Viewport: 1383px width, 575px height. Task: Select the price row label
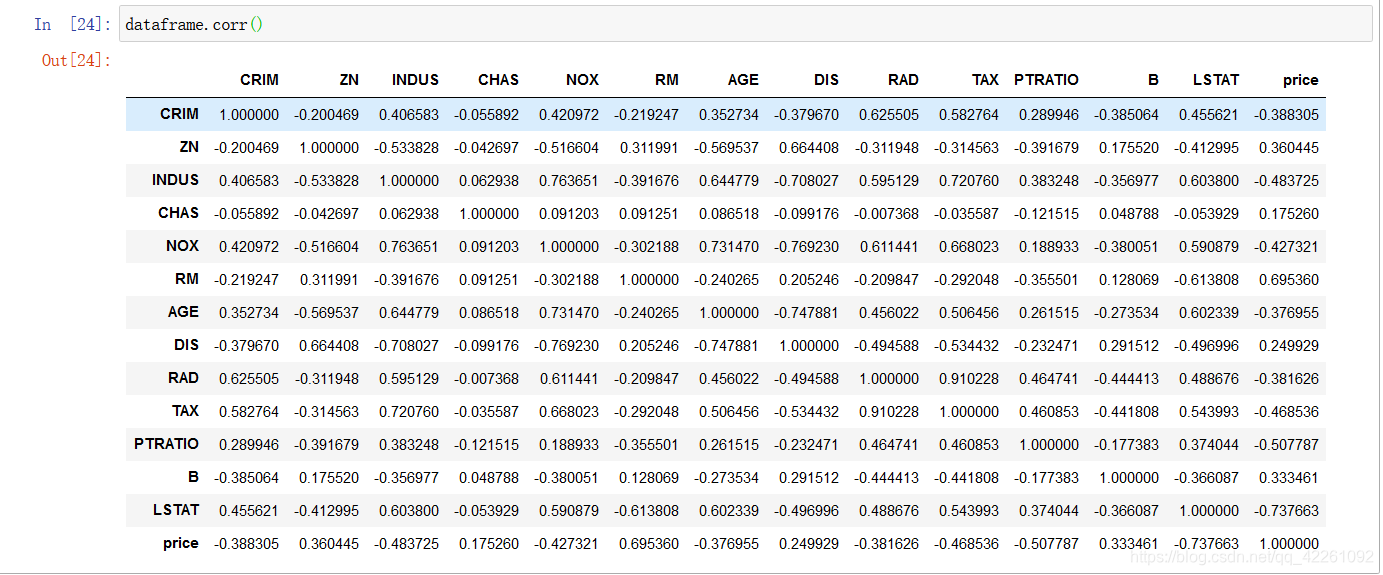[x=180, y=543]
